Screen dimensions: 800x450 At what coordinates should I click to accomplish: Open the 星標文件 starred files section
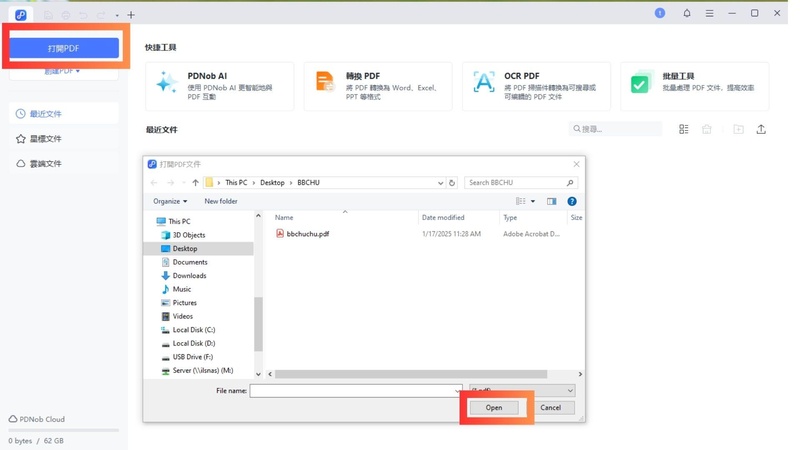point(45,139)
